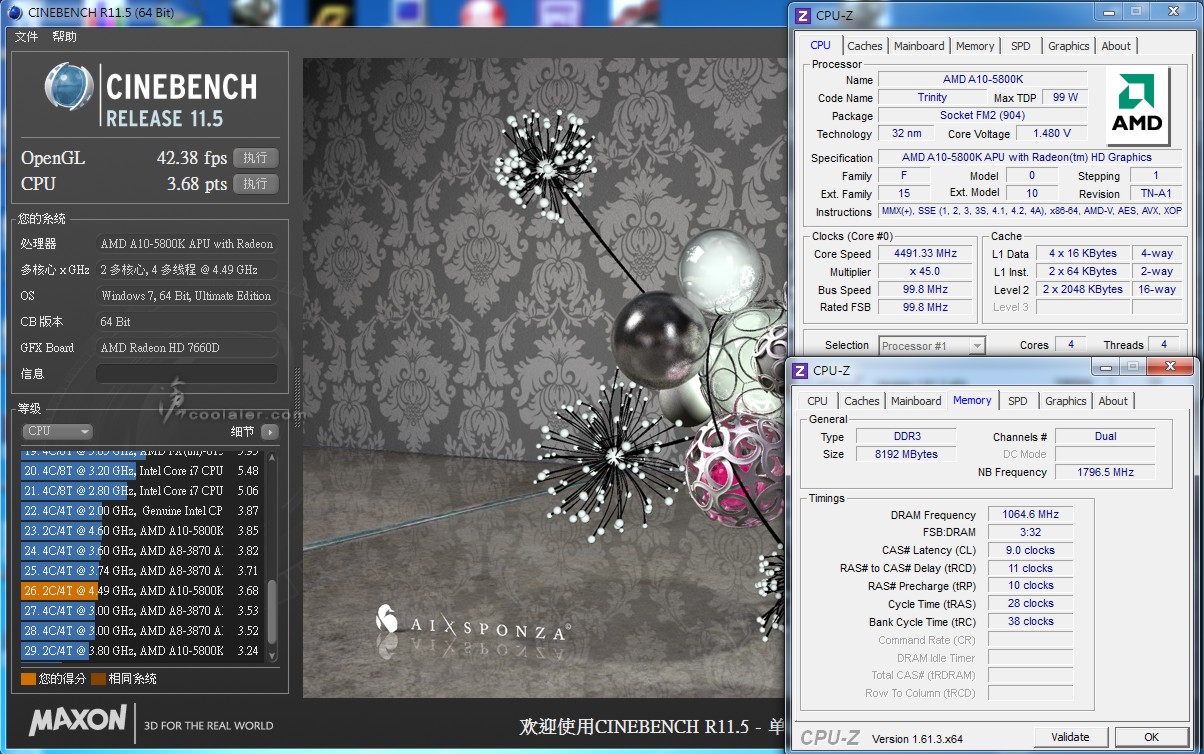Click the Validate button in CPU-Z

pyautogui.click(x=1070, y=737)
